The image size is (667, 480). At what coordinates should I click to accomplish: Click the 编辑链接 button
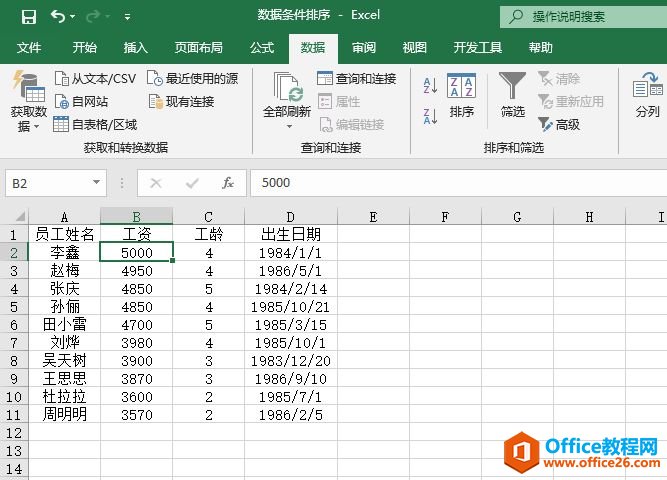click(351, 125)
